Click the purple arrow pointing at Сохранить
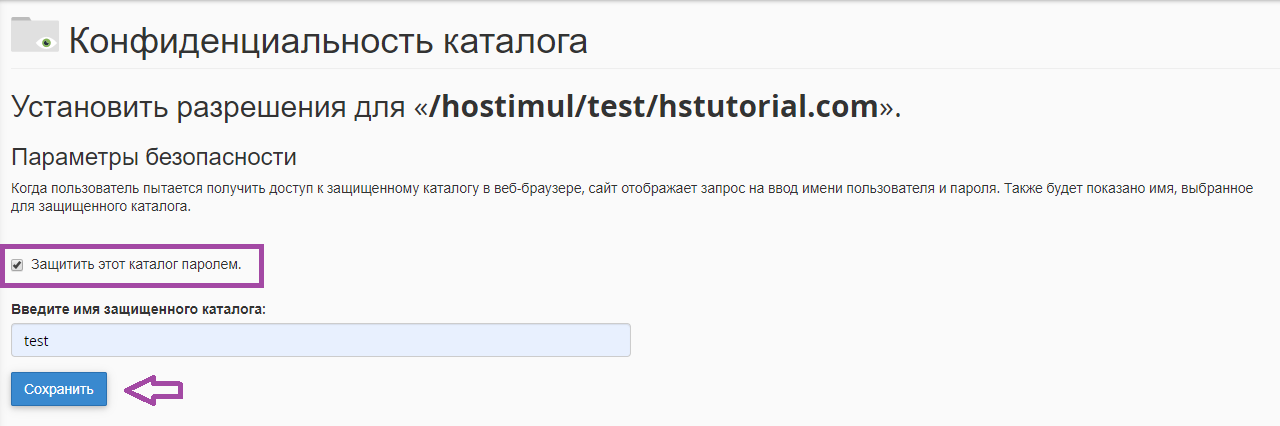The height and width of the screenshot is (426, 1280). (x=153, y=390)
